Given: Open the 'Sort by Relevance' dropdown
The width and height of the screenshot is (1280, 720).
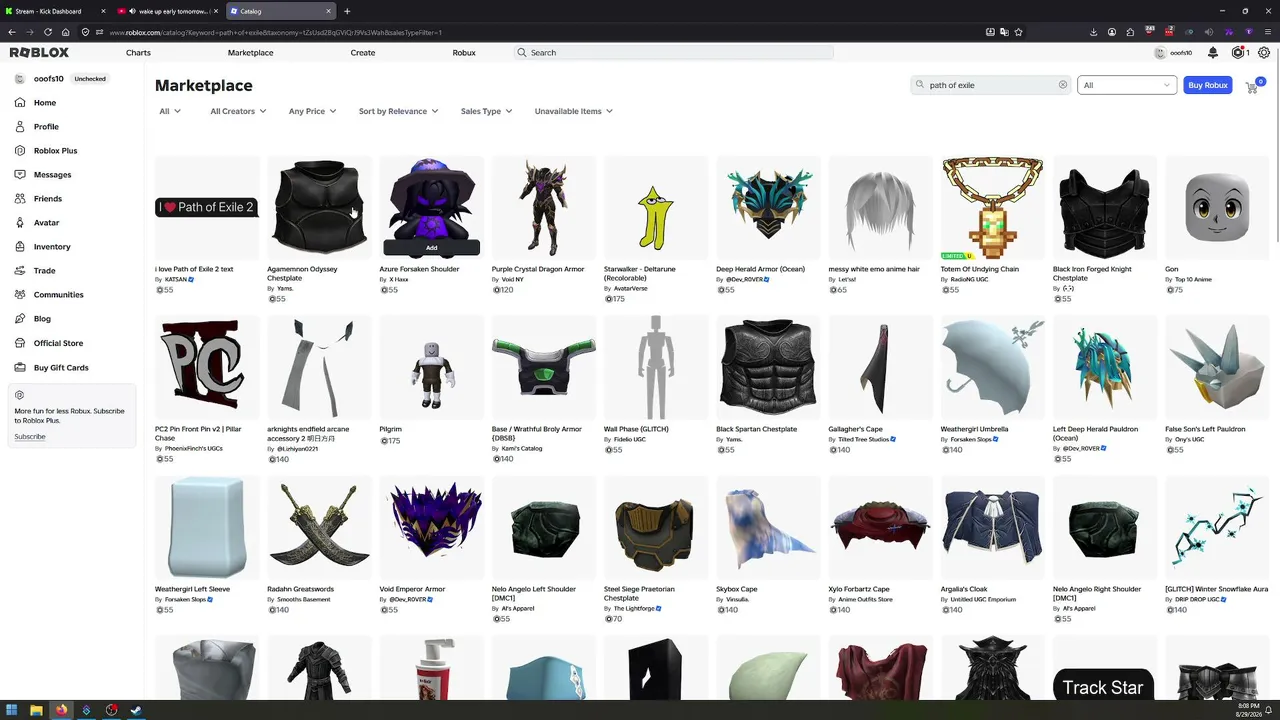Looking at the screenshot, I should click(x=398, y=111).
